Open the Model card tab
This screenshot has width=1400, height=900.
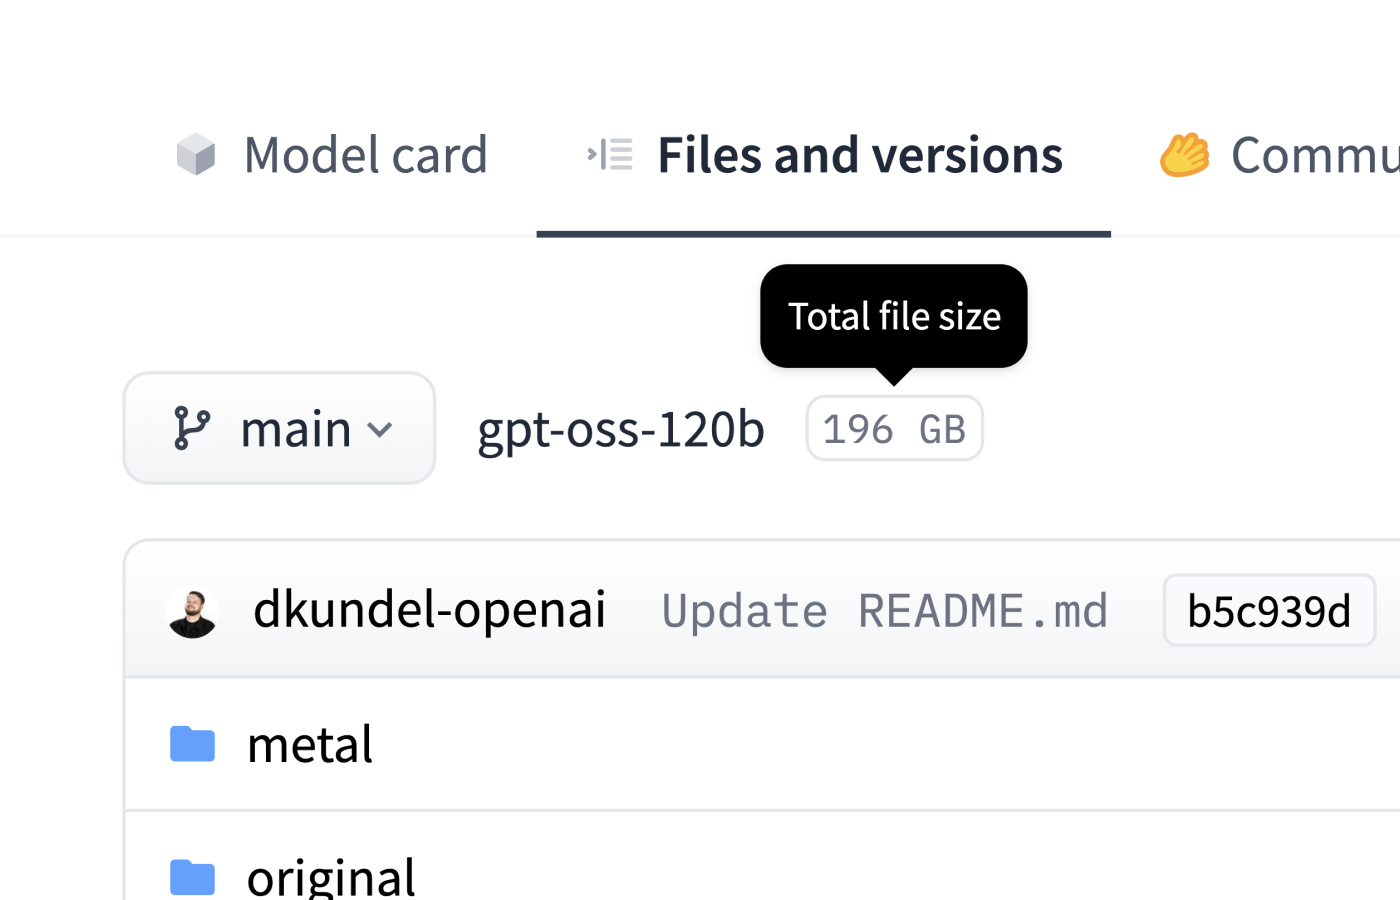point(365,155)
